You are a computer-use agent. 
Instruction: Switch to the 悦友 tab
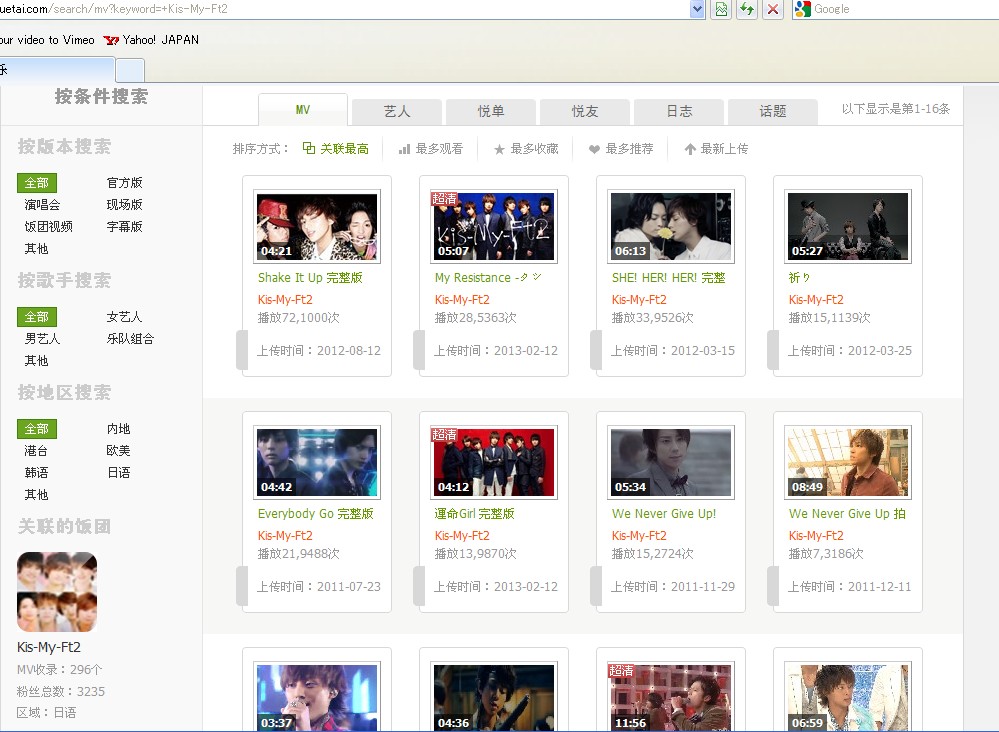coord(584,111)
